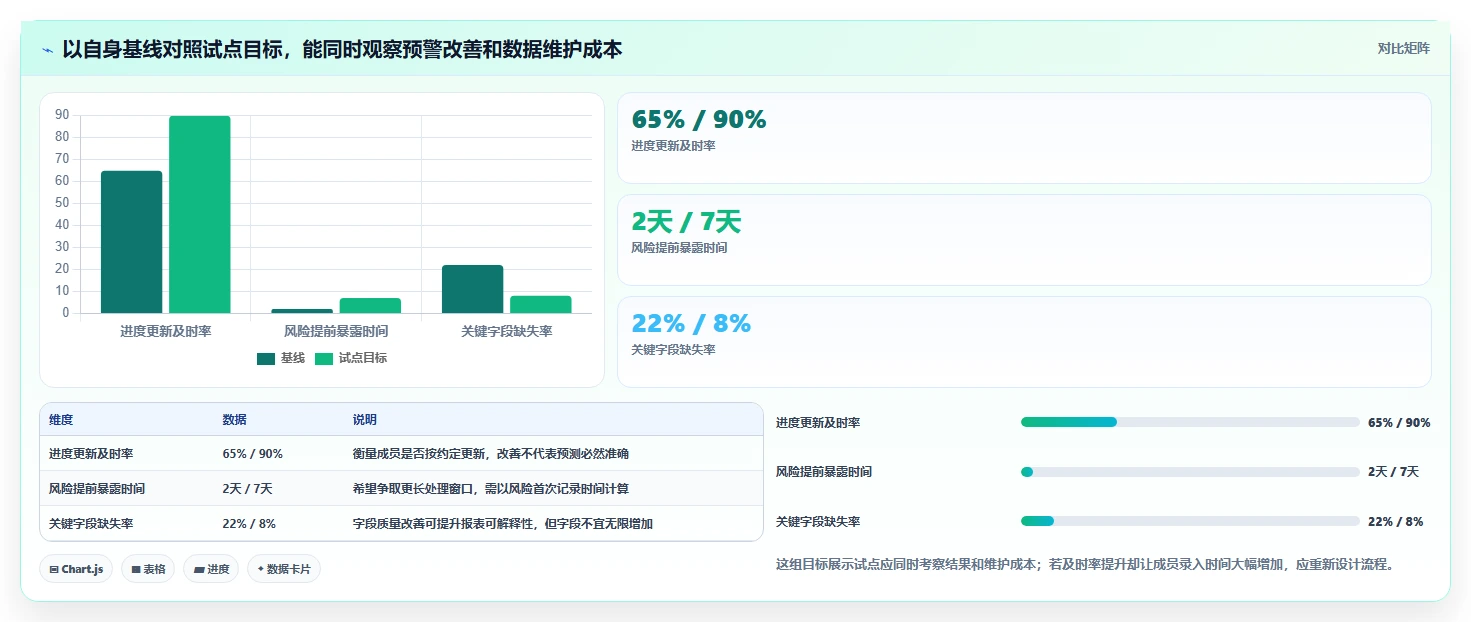The height and width of the screenshot is (622, 1471).
Task: Click the 22% / 8% value beside the progress bar
Action: pos(1395,522)
